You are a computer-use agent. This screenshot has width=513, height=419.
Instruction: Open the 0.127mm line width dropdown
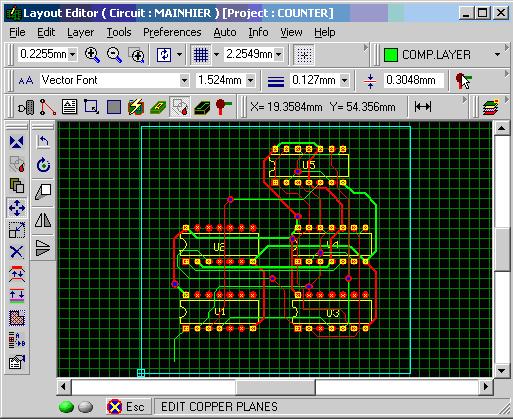345,80
